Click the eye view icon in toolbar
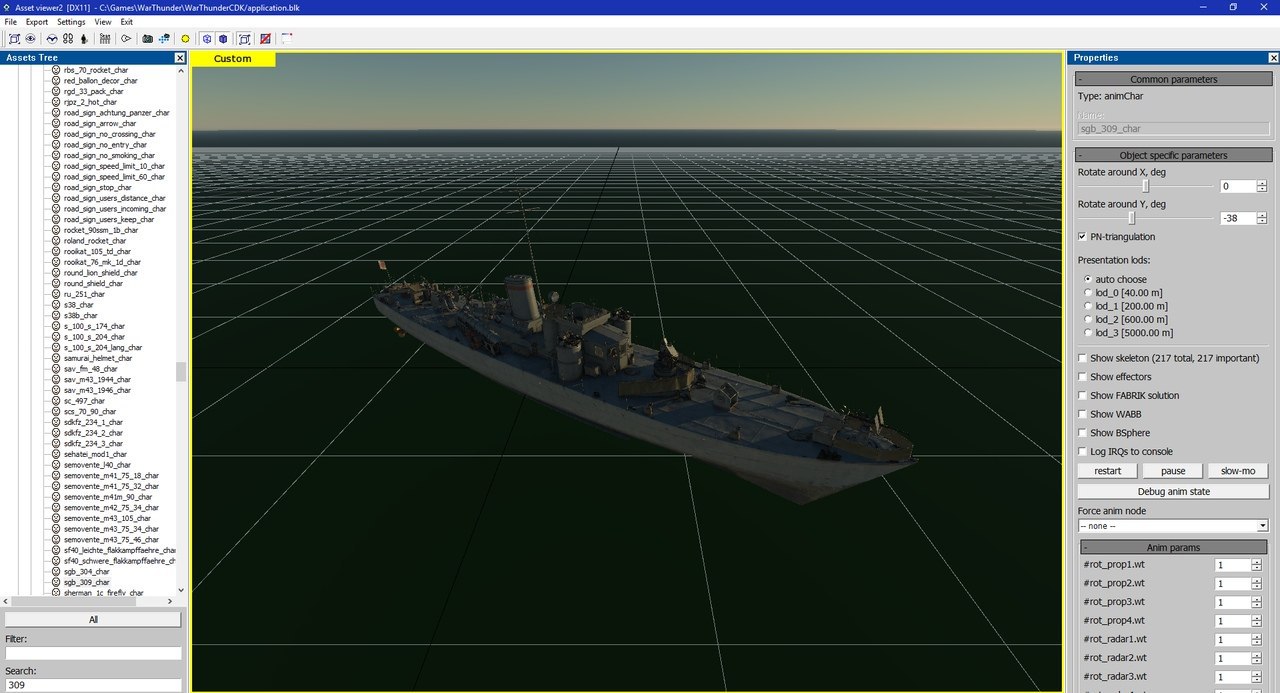 (x=31, y=39)
